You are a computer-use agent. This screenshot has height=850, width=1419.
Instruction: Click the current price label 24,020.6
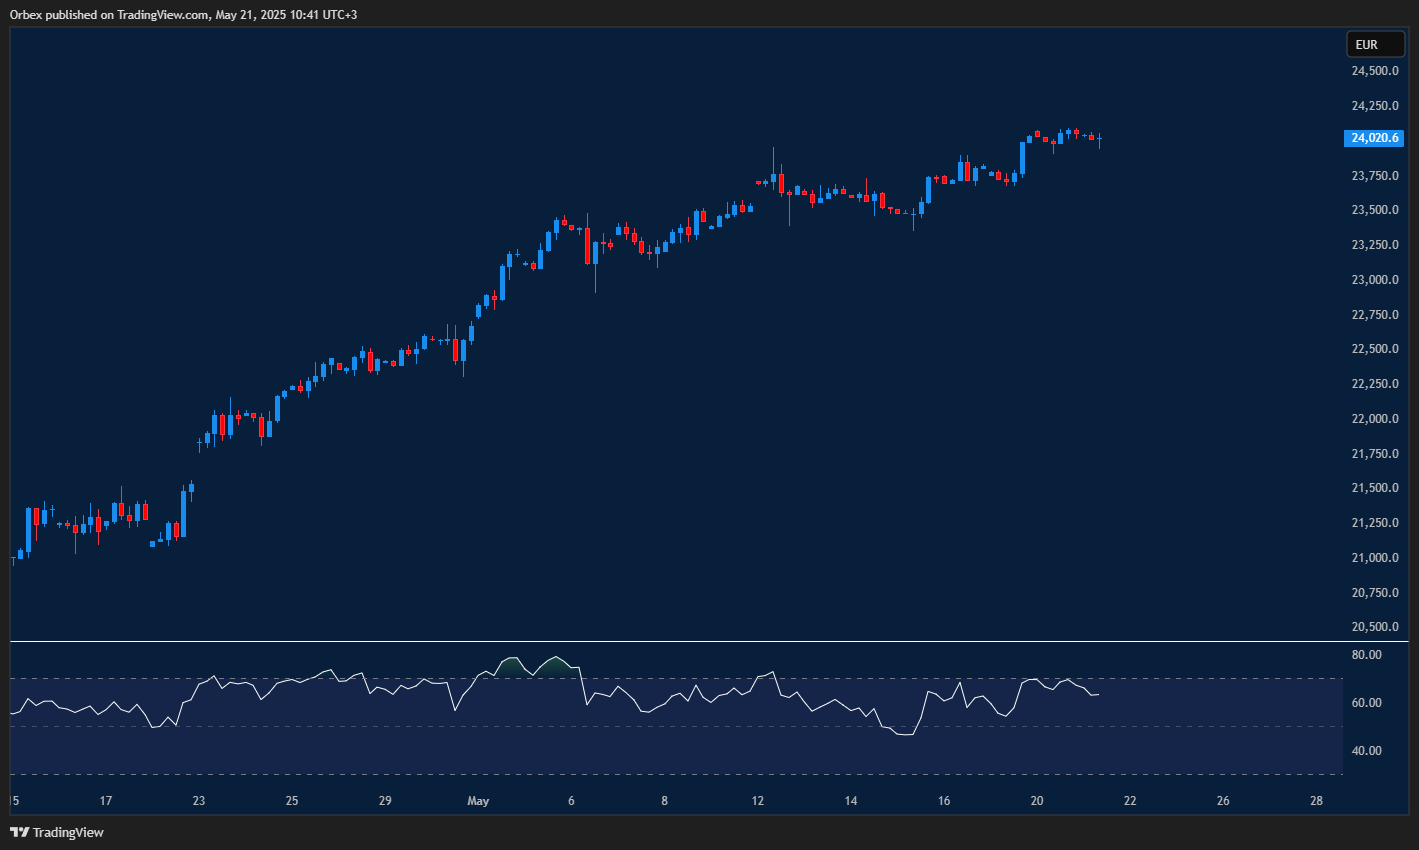click(1374, 138)
